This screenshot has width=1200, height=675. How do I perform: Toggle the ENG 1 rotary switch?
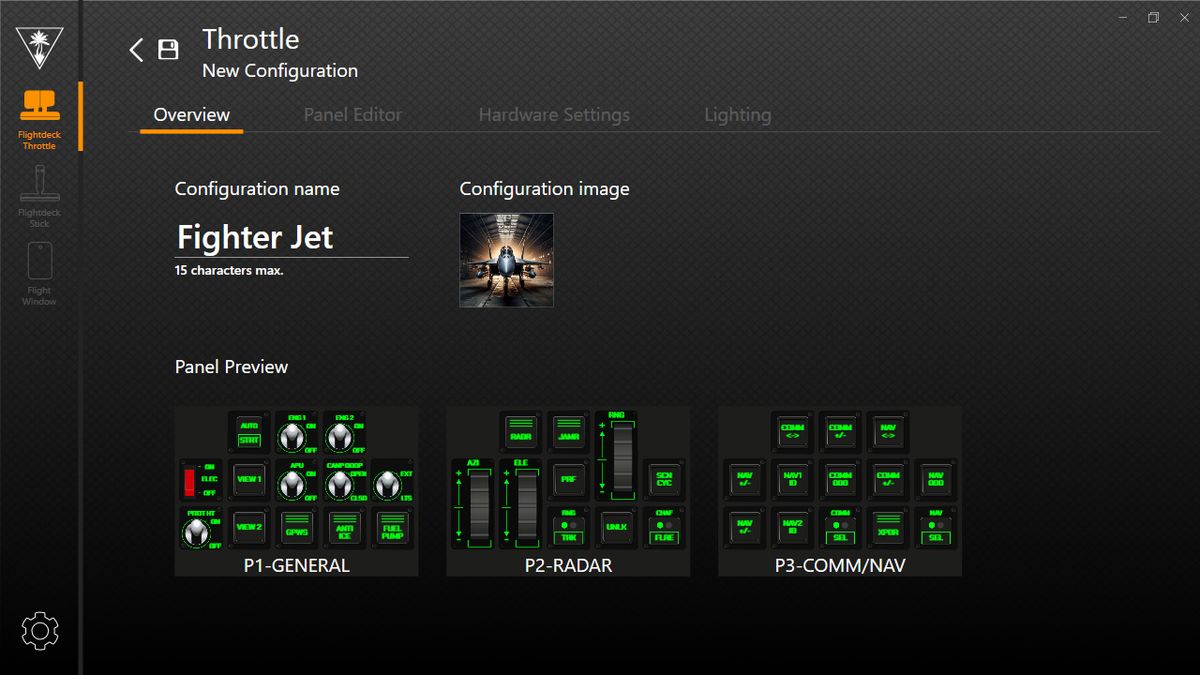tap(296, 433)
